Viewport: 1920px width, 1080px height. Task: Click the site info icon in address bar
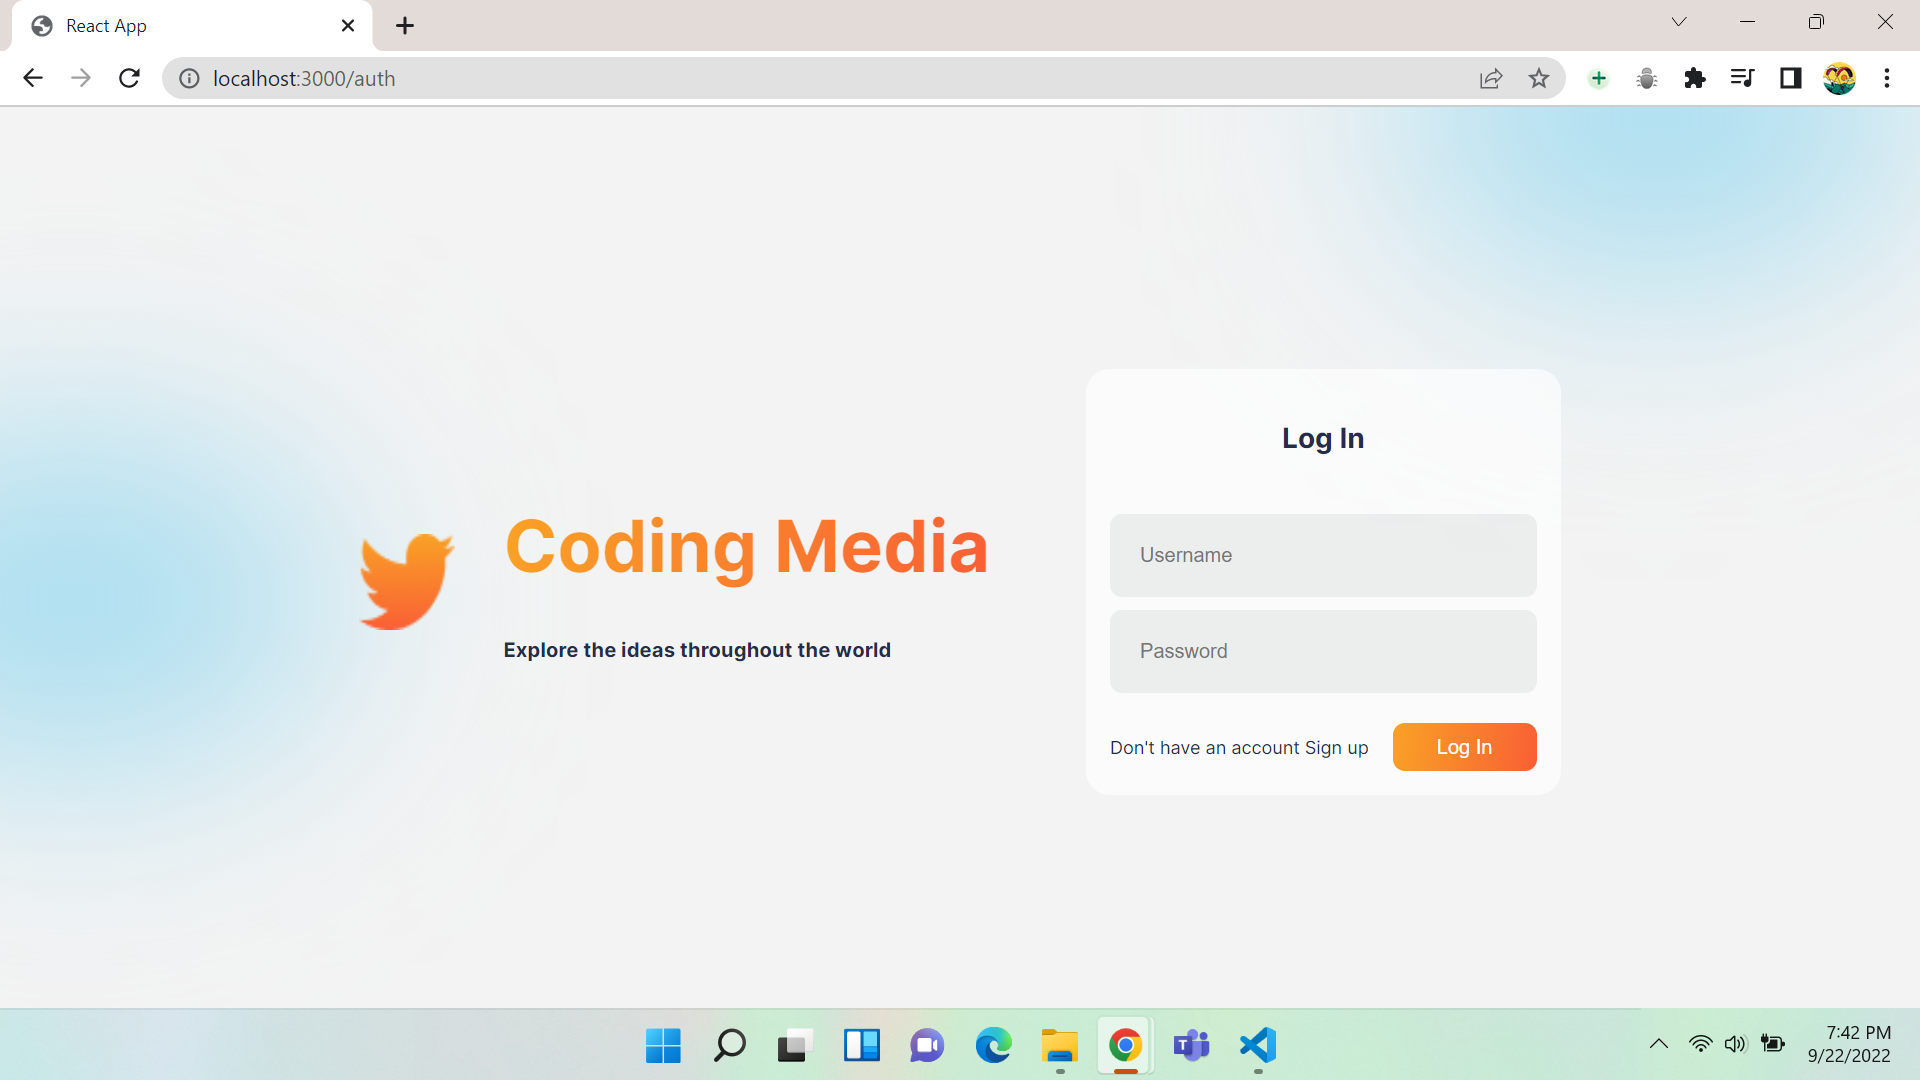[189, 78]
